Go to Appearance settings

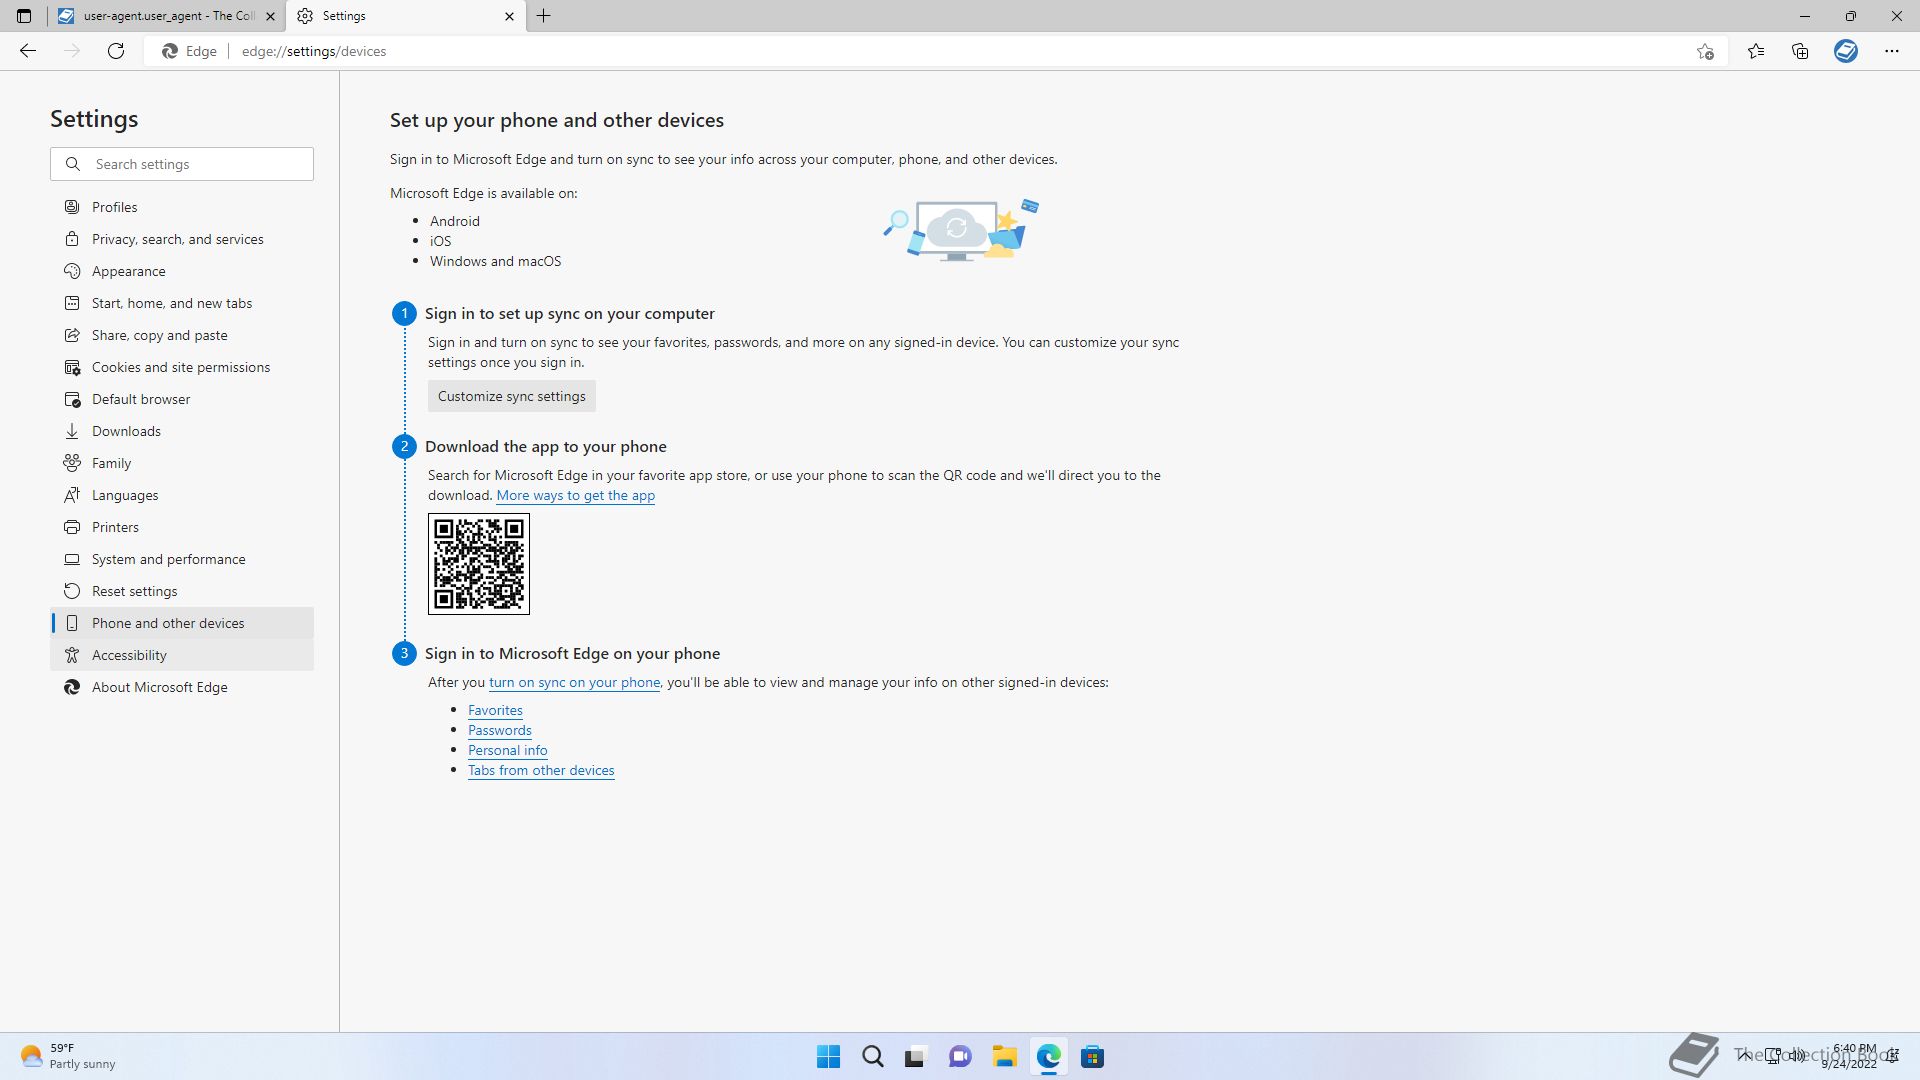pyautogui.click(x=182, y=271)
